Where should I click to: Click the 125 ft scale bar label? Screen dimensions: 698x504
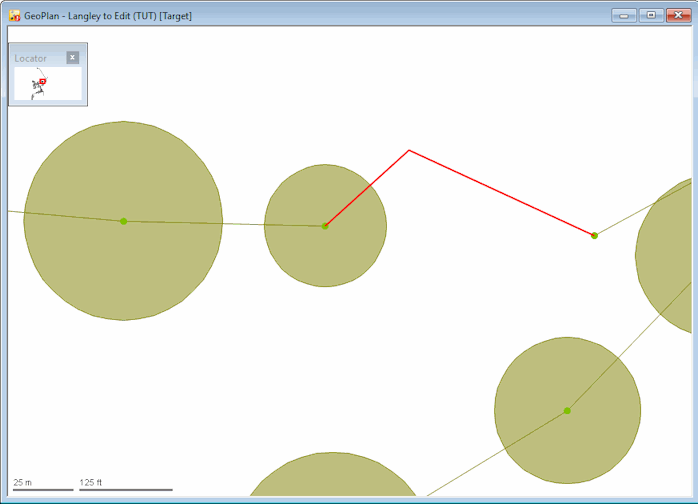point(91,482)
